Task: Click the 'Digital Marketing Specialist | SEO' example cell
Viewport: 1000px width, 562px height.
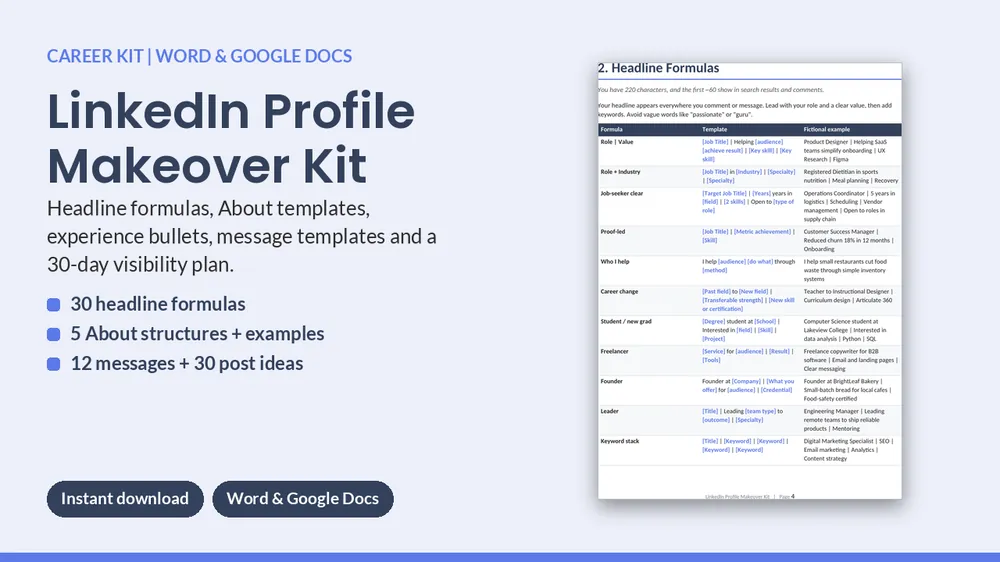Action: coord(849,451)
